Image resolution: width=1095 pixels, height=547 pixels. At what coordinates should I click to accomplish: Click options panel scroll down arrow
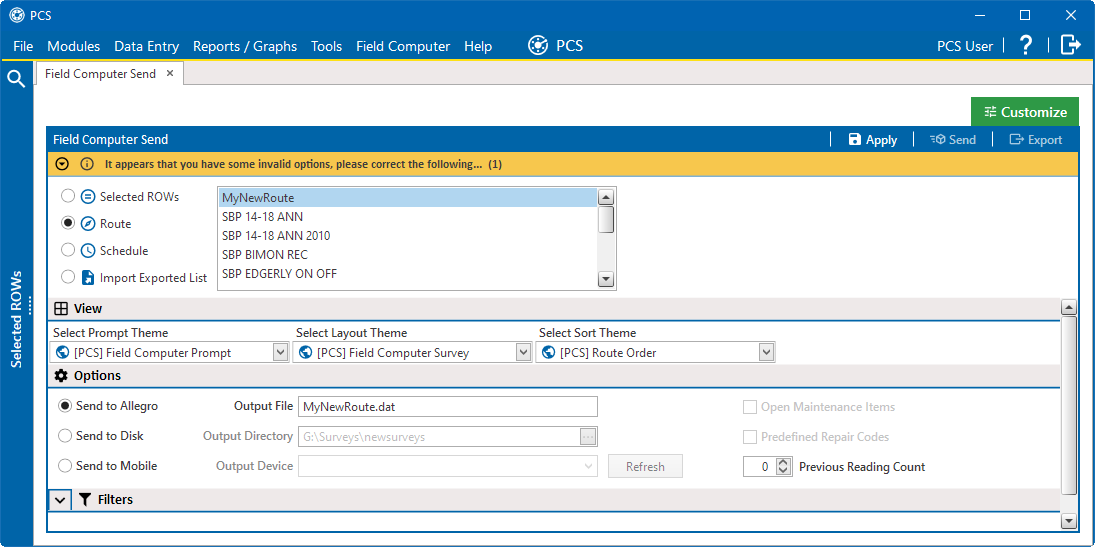tap(1068, 521)
